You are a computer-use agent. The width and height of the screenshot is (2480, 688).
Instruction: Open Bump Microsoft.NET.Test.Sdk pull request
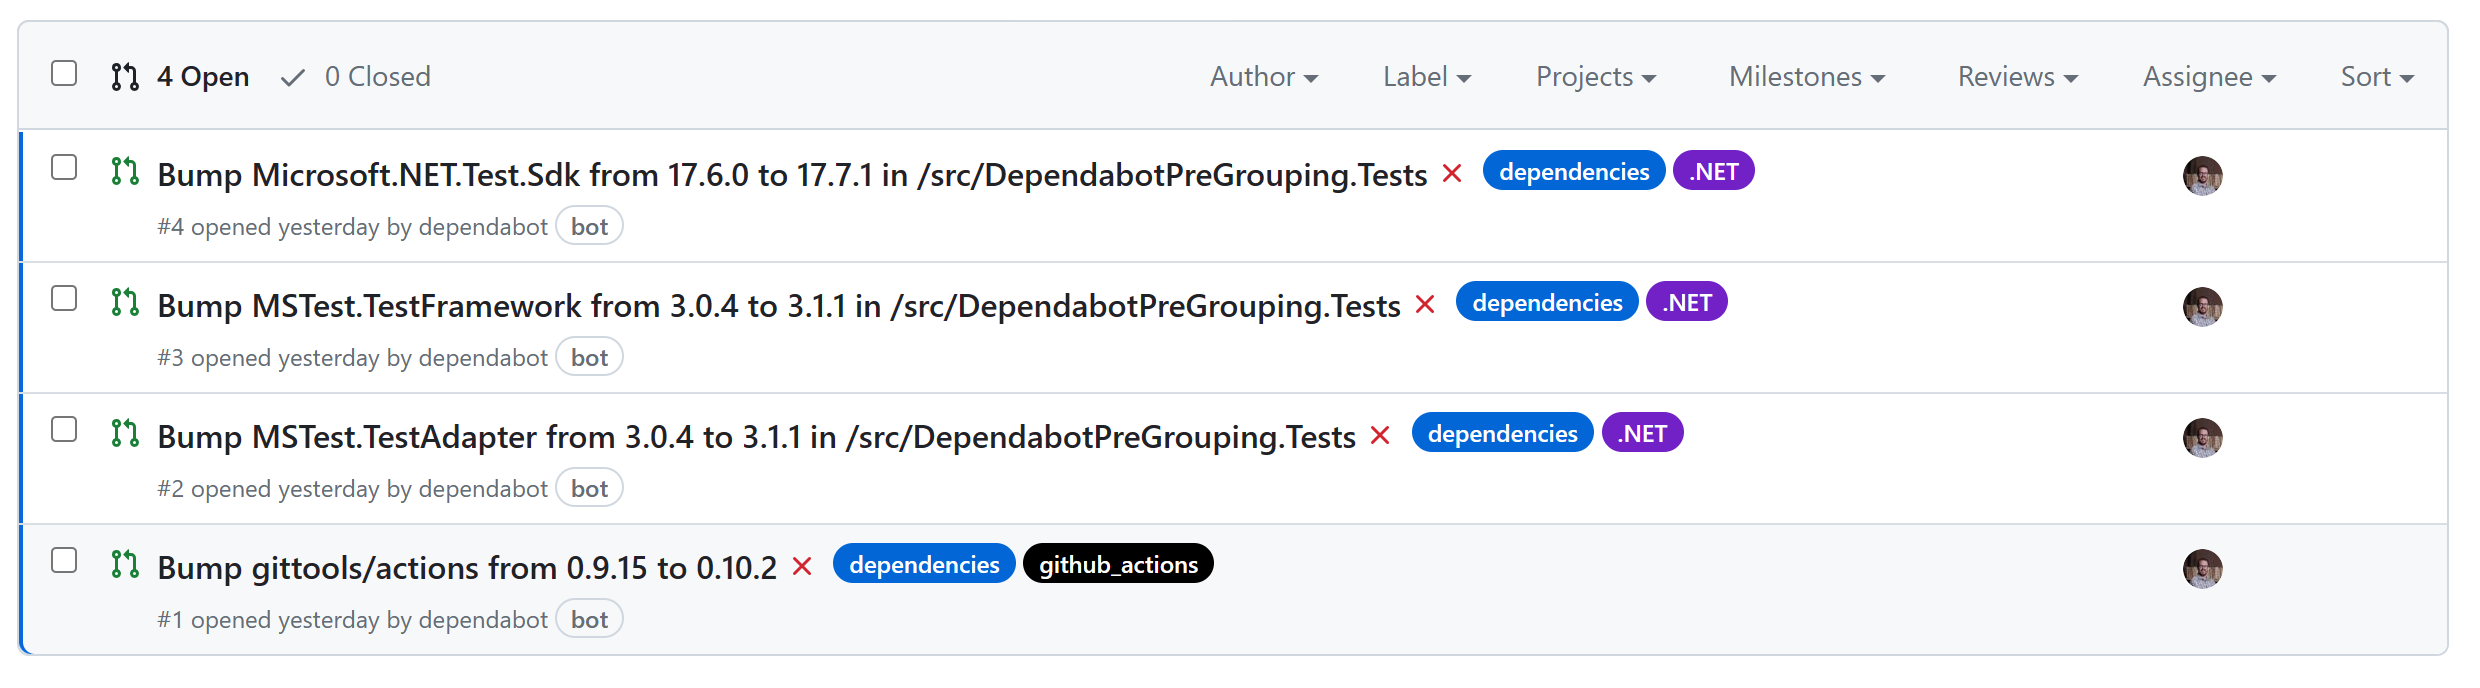click(792, 175)
